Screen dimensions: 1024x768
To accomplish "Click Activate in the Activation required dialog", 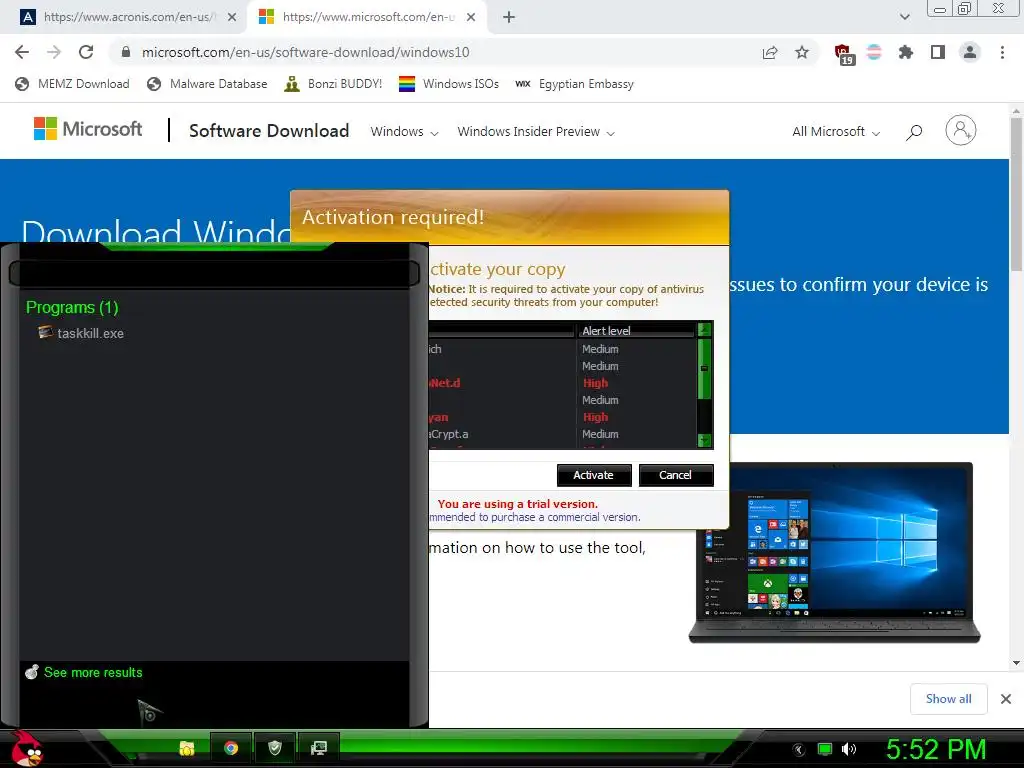I will coord(594,475).
